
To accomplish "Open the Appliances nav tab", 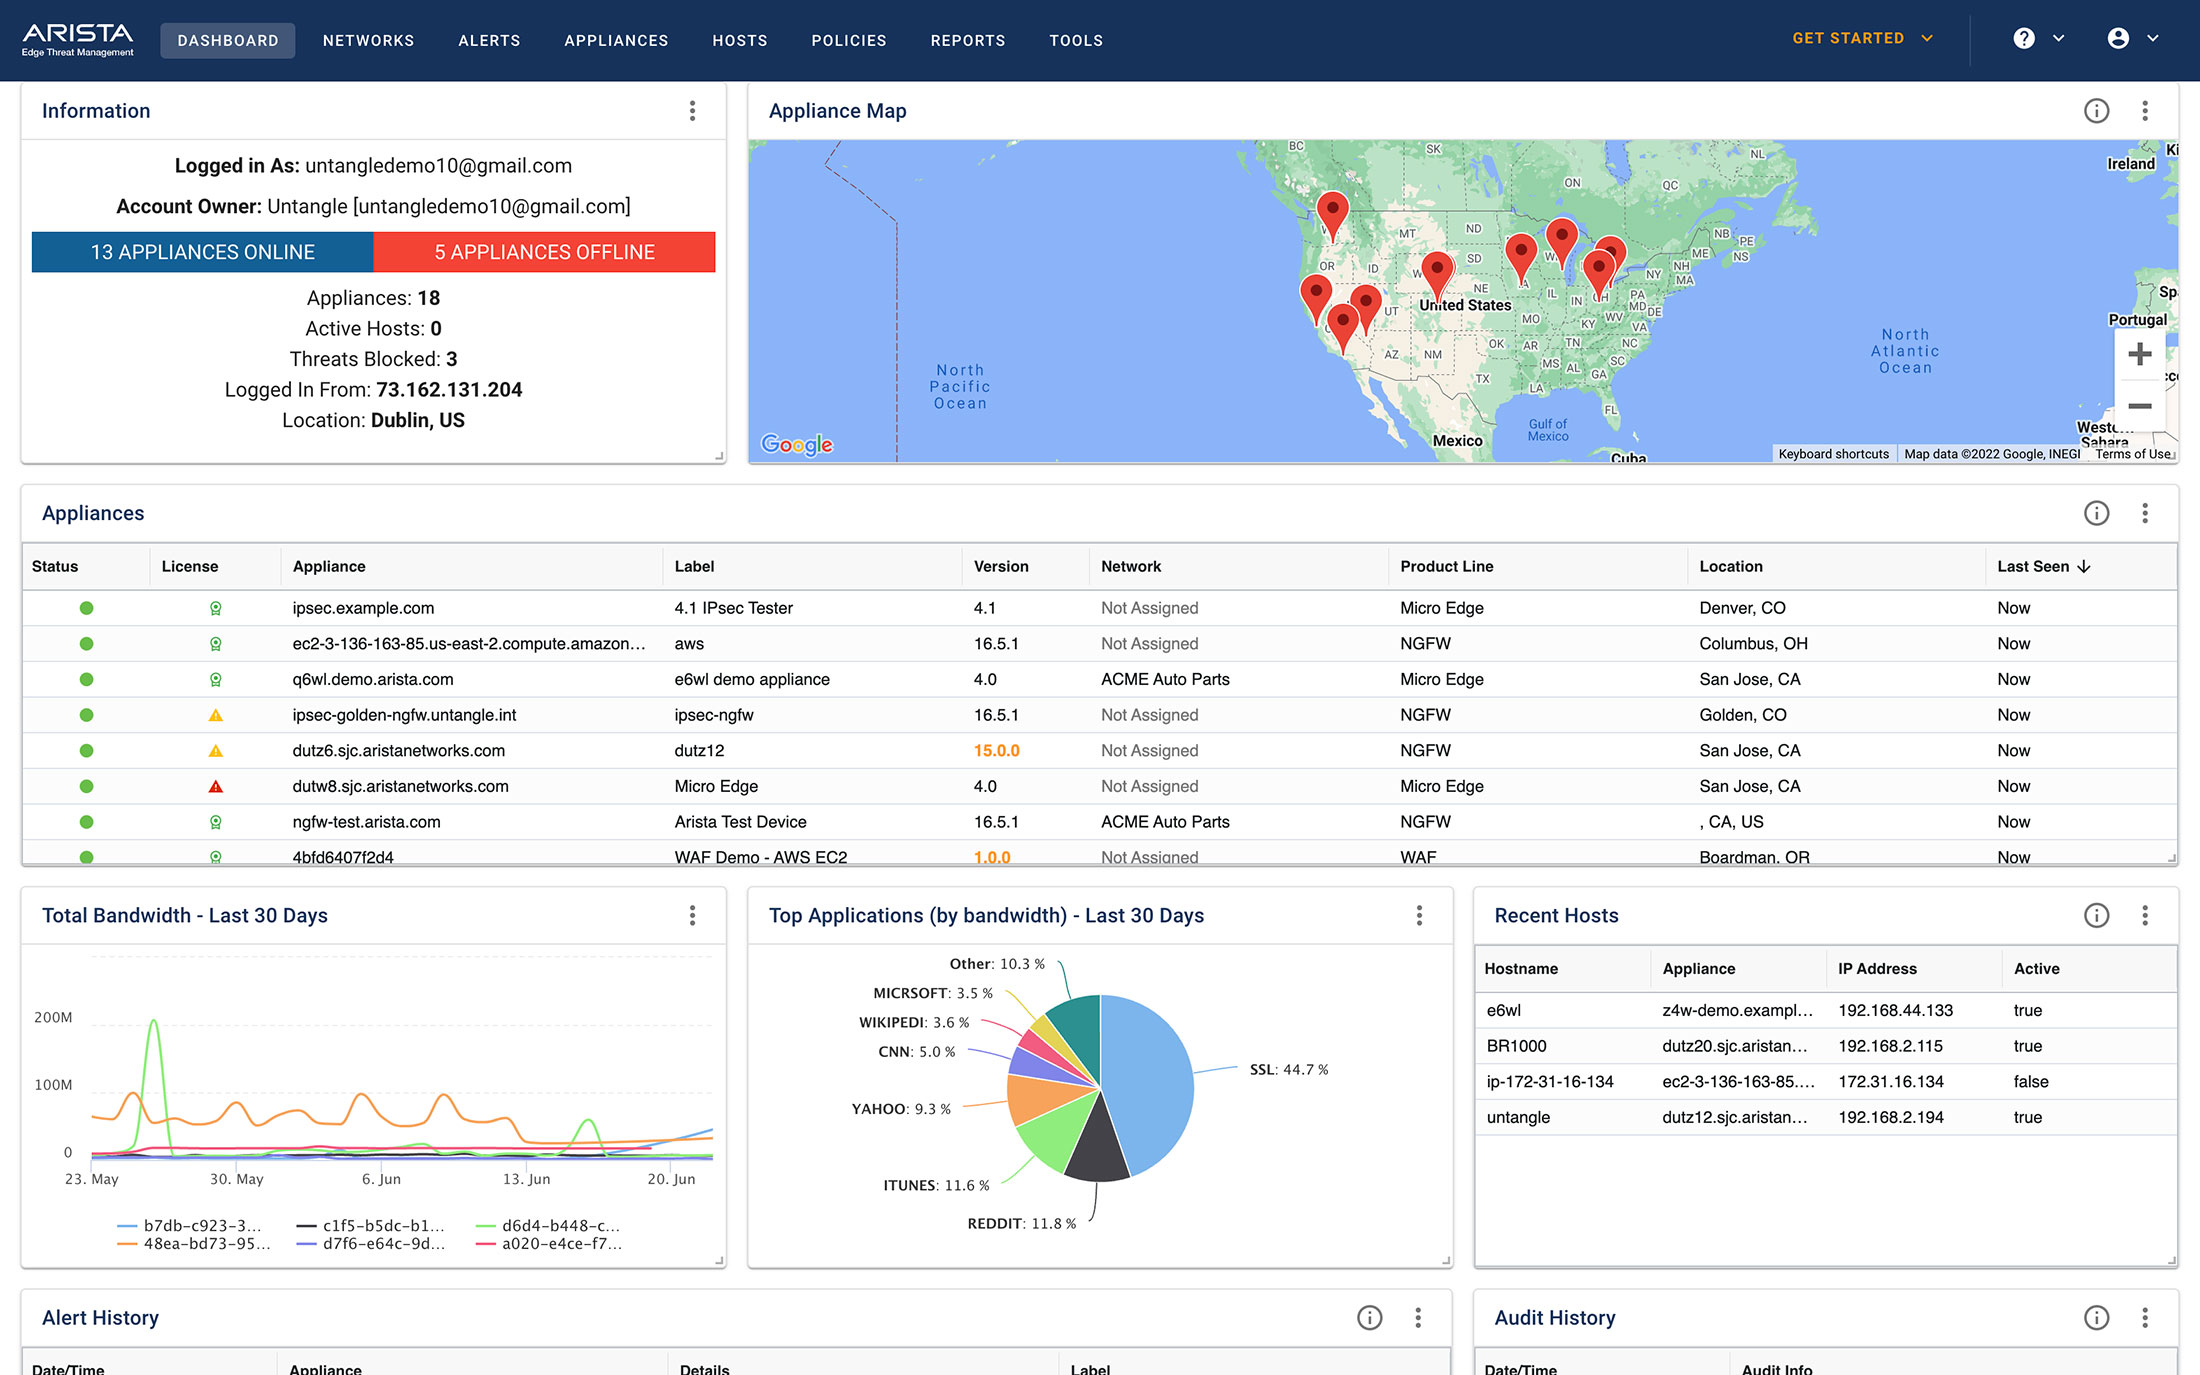I will click(x=616, y=40).
